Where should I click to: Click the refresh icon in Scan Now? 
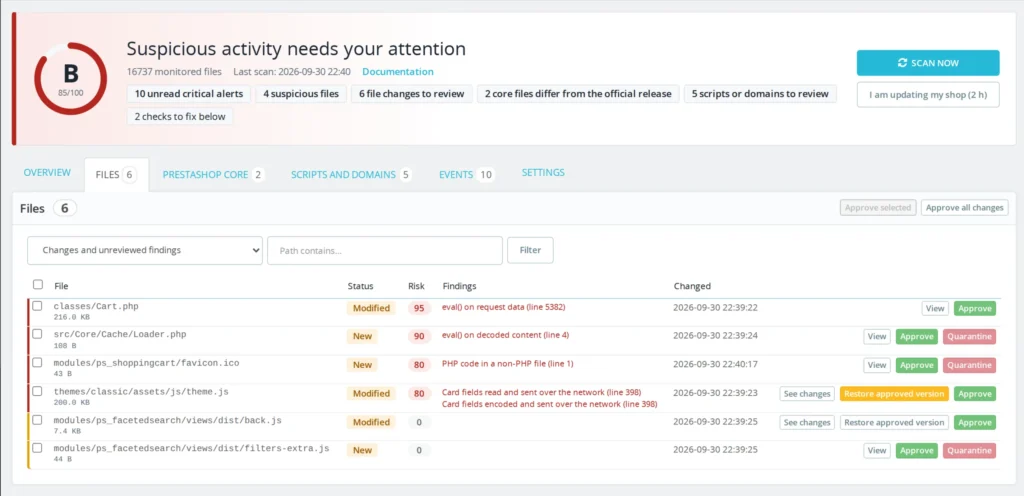(903, 63)
